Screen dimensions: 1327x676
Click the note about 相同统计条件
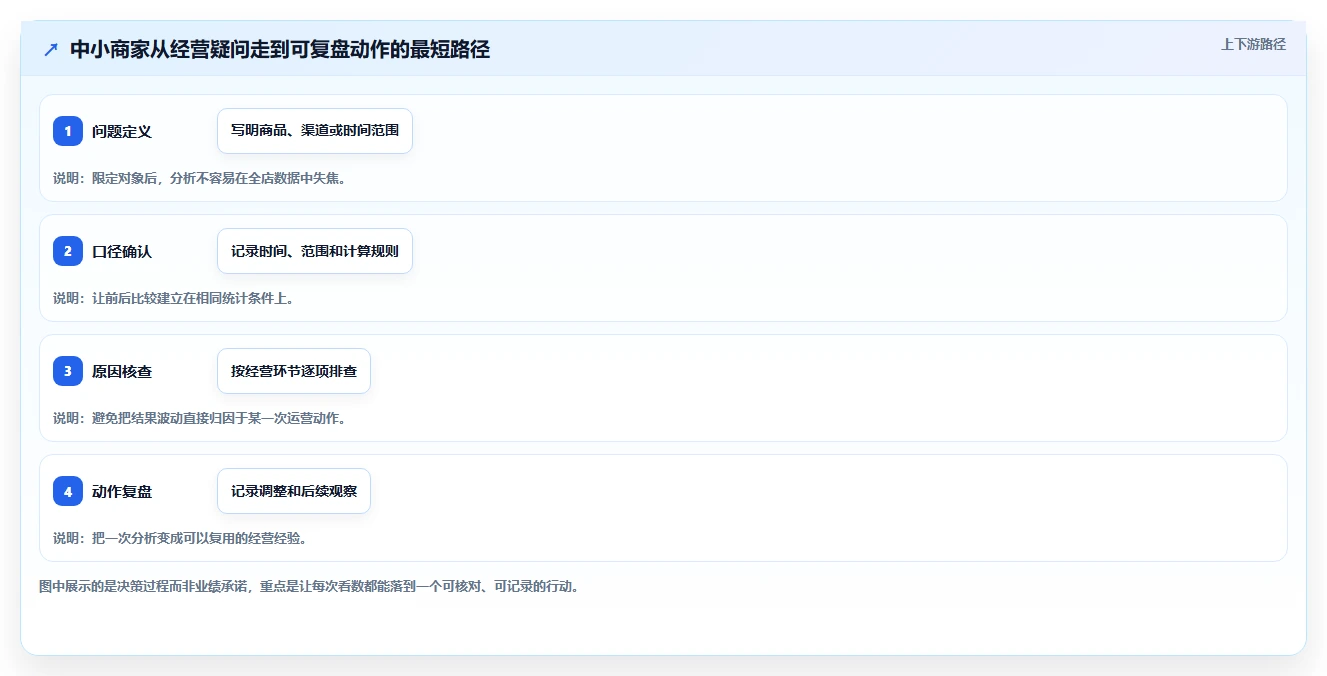pos(173,298)
